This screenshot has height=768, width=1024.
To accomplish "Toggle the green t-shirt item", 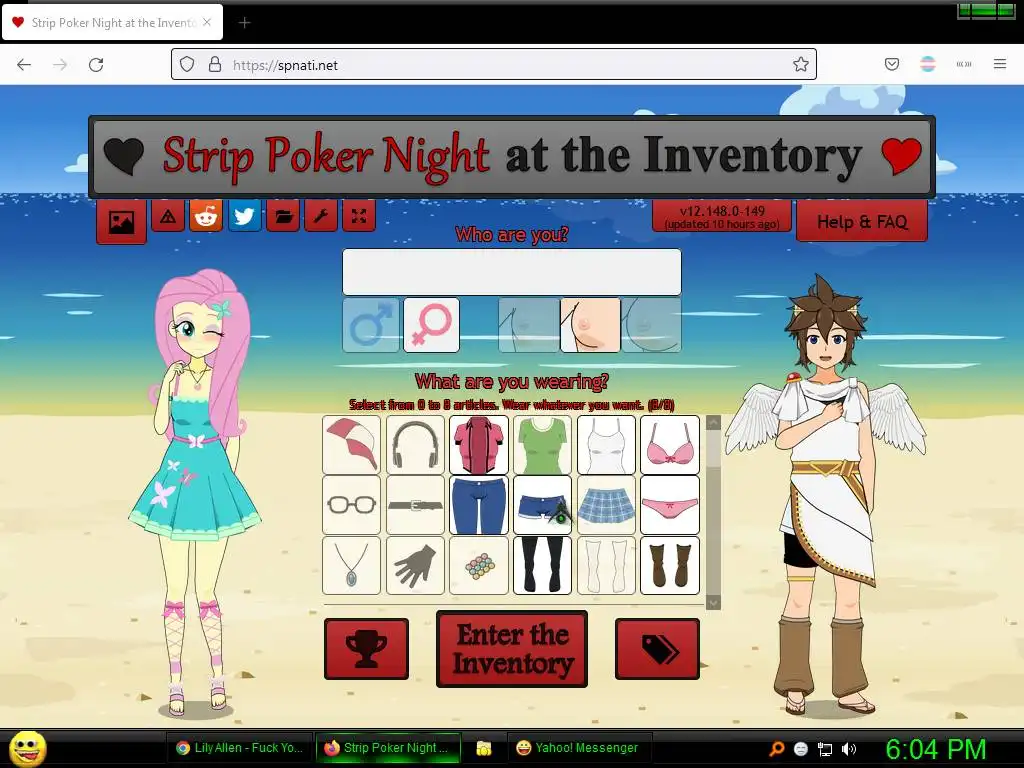I will 542,445.
